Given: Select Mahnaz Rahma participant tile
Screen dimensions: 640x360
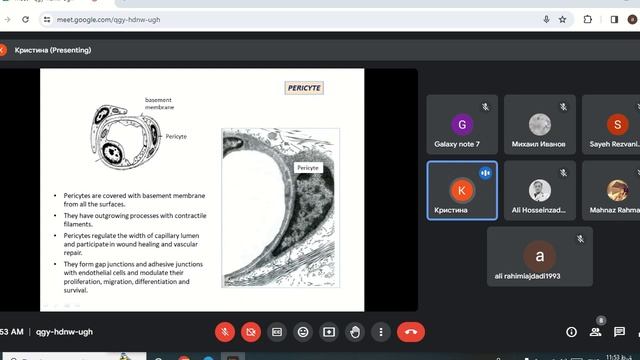Looking at the screenshot, I should point(611,191).
